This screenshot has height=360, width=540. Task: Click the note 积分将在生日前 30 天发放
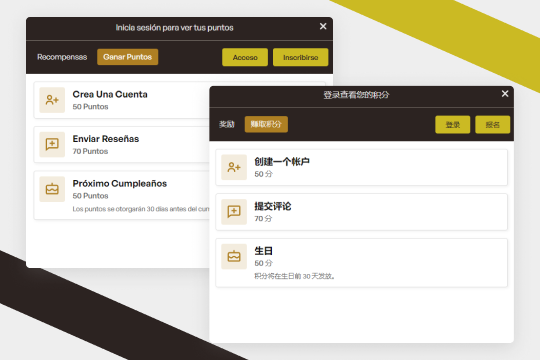295,276
